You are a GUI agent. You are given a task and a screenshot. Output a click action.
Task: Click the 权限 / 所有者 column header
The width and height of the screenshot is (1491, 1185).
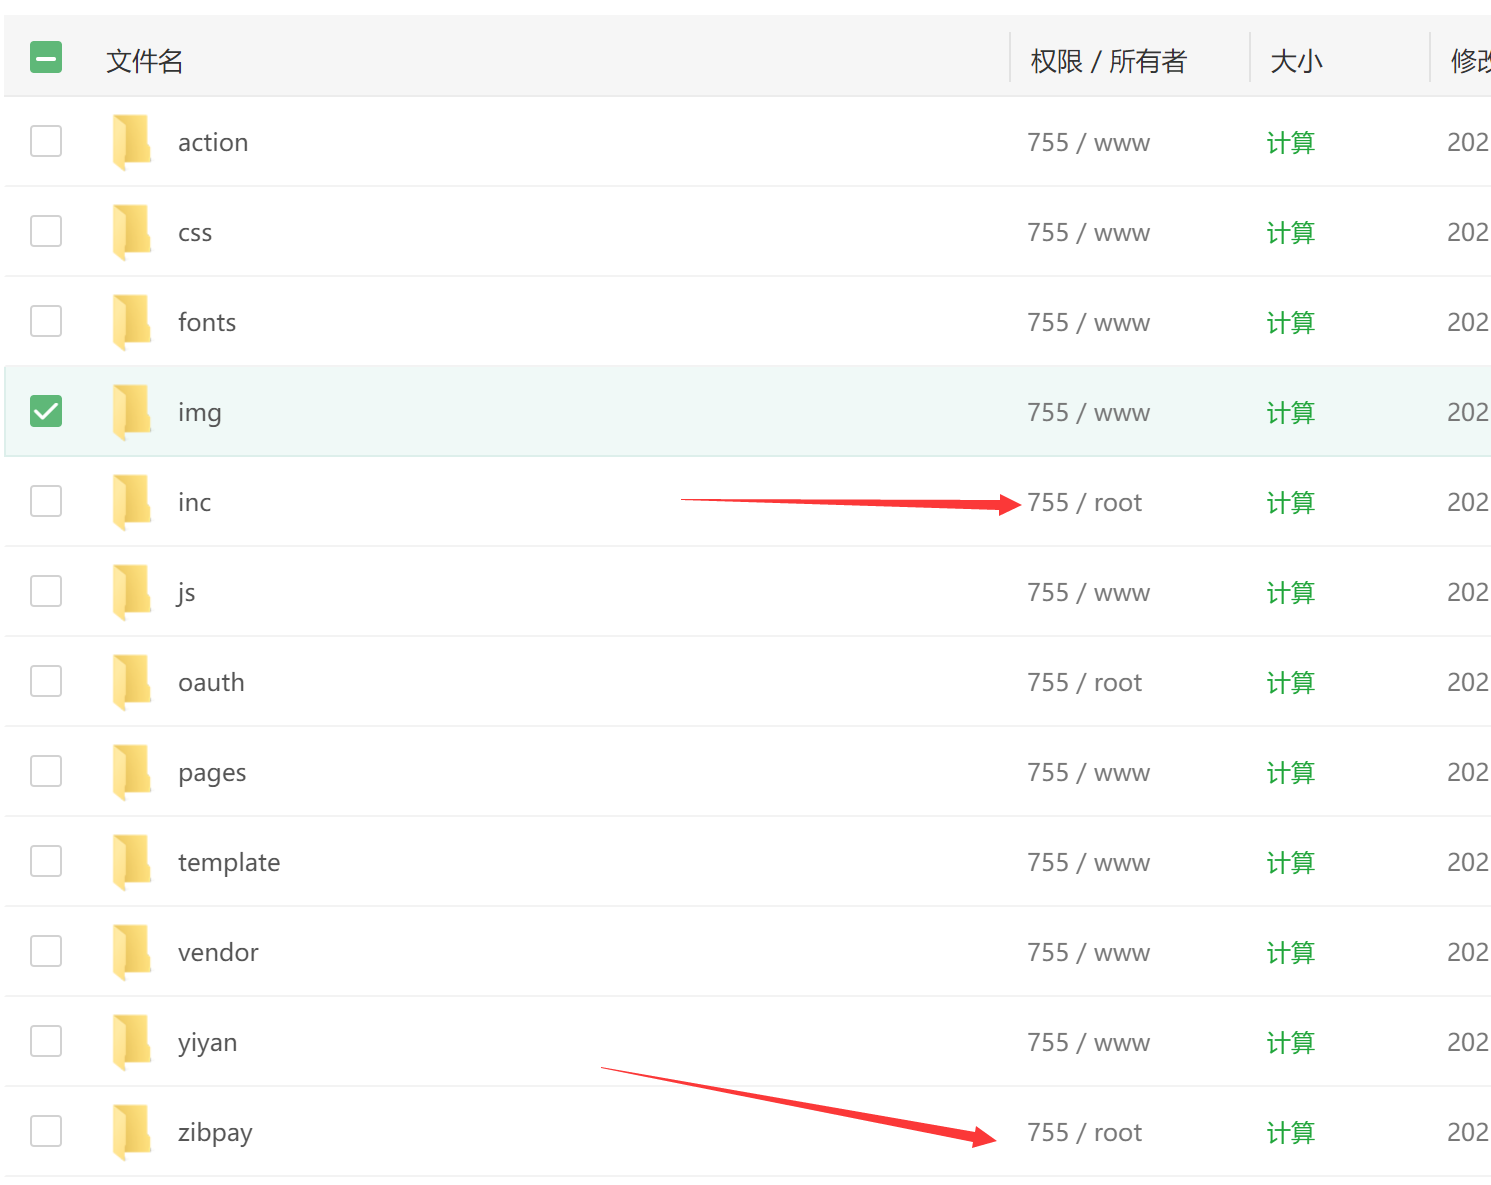[x=1108, y=61]
